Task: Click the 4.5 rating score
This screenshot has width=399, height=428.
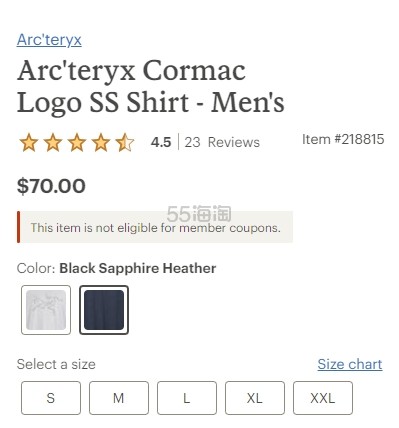Action: pyautogui.click(x=161, y=142)
